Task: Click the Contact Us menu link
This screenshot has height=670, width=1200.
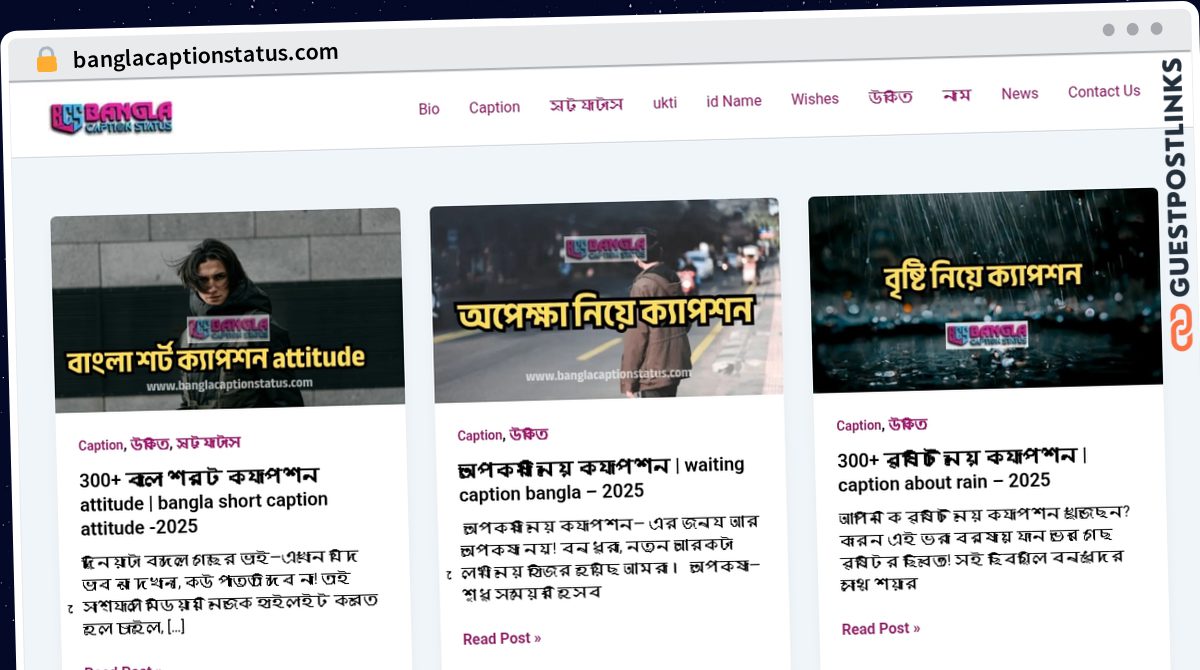Action: click(x=1104, y=91)
